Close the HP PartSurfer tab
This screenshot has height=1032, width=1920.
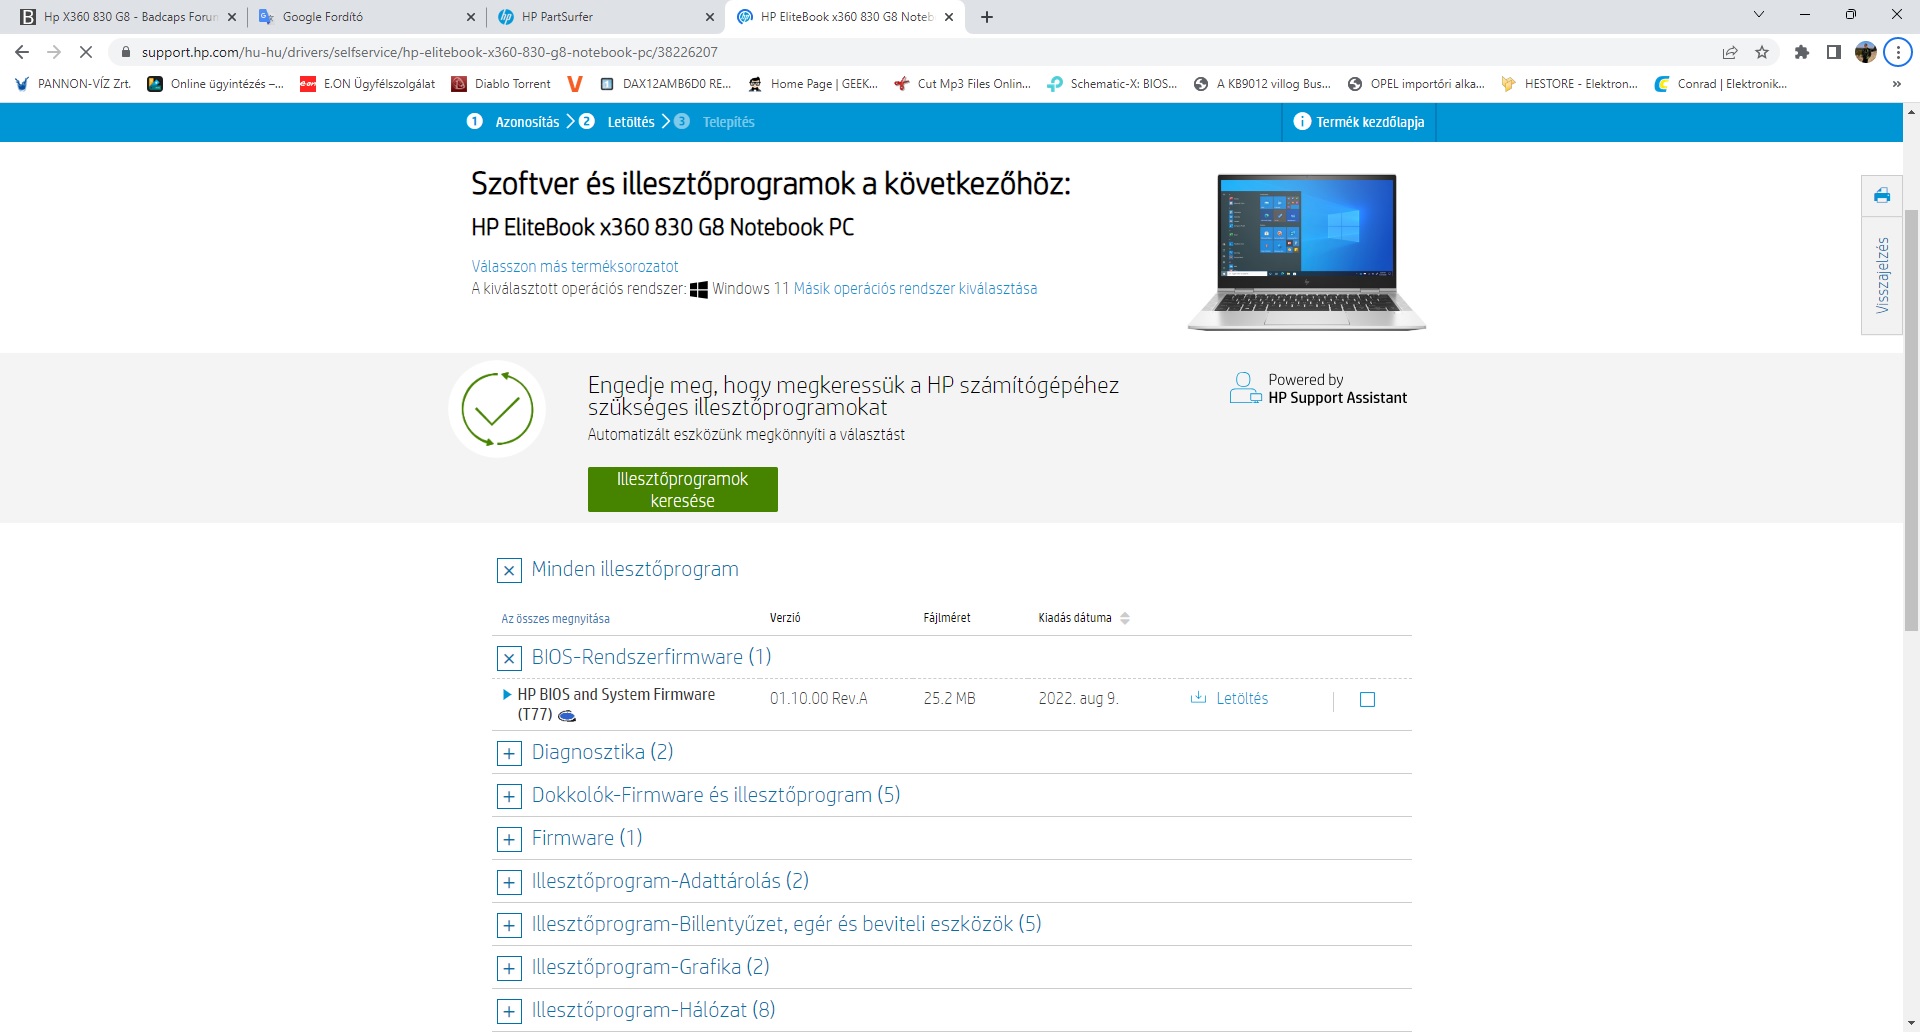[x=710, y=17]
